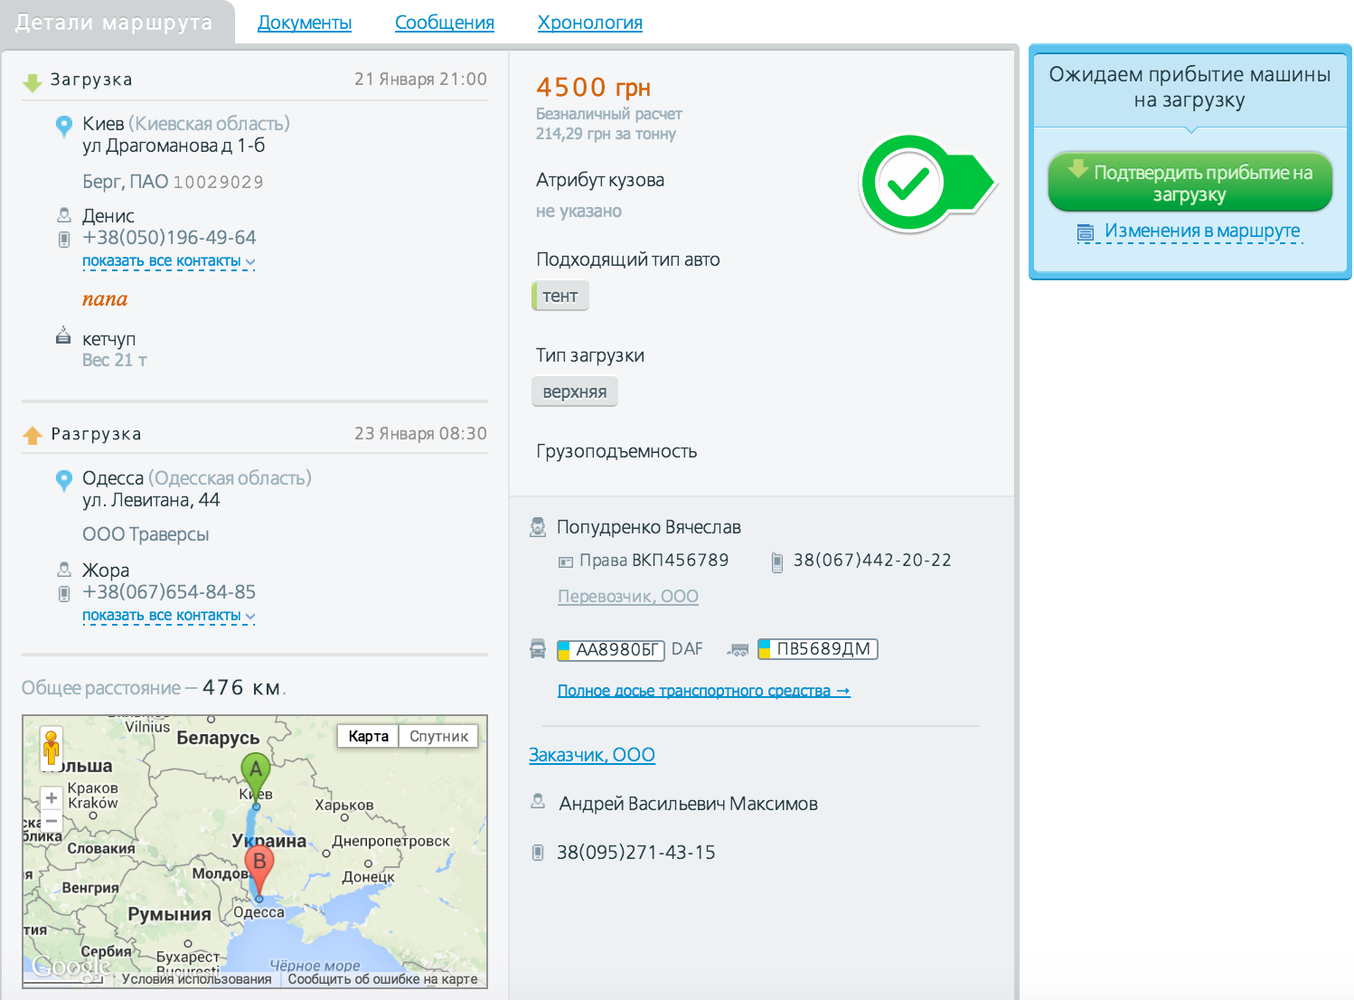Viewport: 1354px width, 1000px height.
Task: Switch map to Спутник view
Action: point(439,736)
